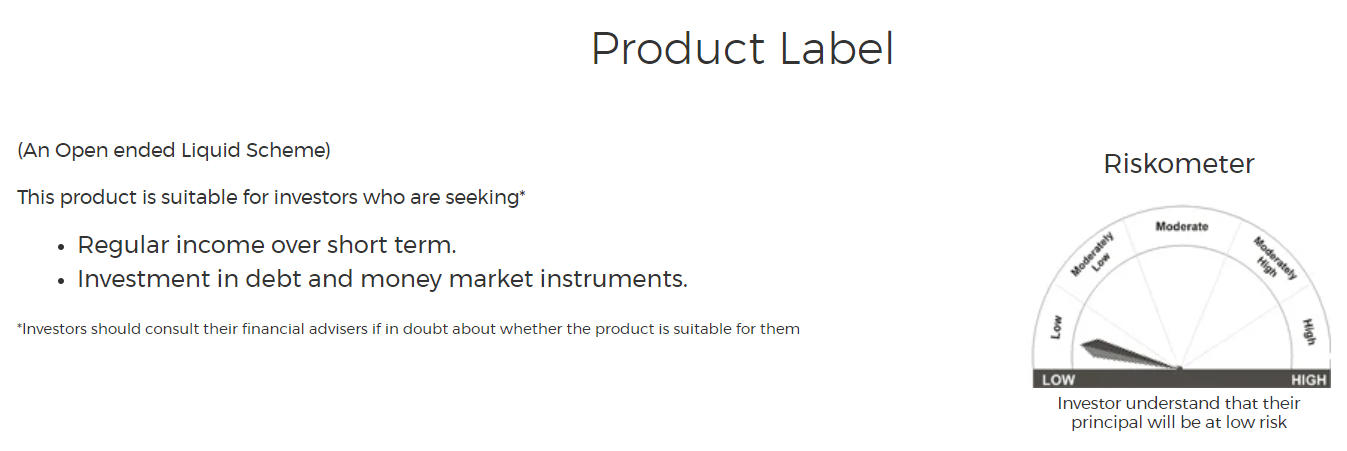
Task: Click the needle pivot at the gauge center
Action: pyautogui.click(x=1181, y=368)
